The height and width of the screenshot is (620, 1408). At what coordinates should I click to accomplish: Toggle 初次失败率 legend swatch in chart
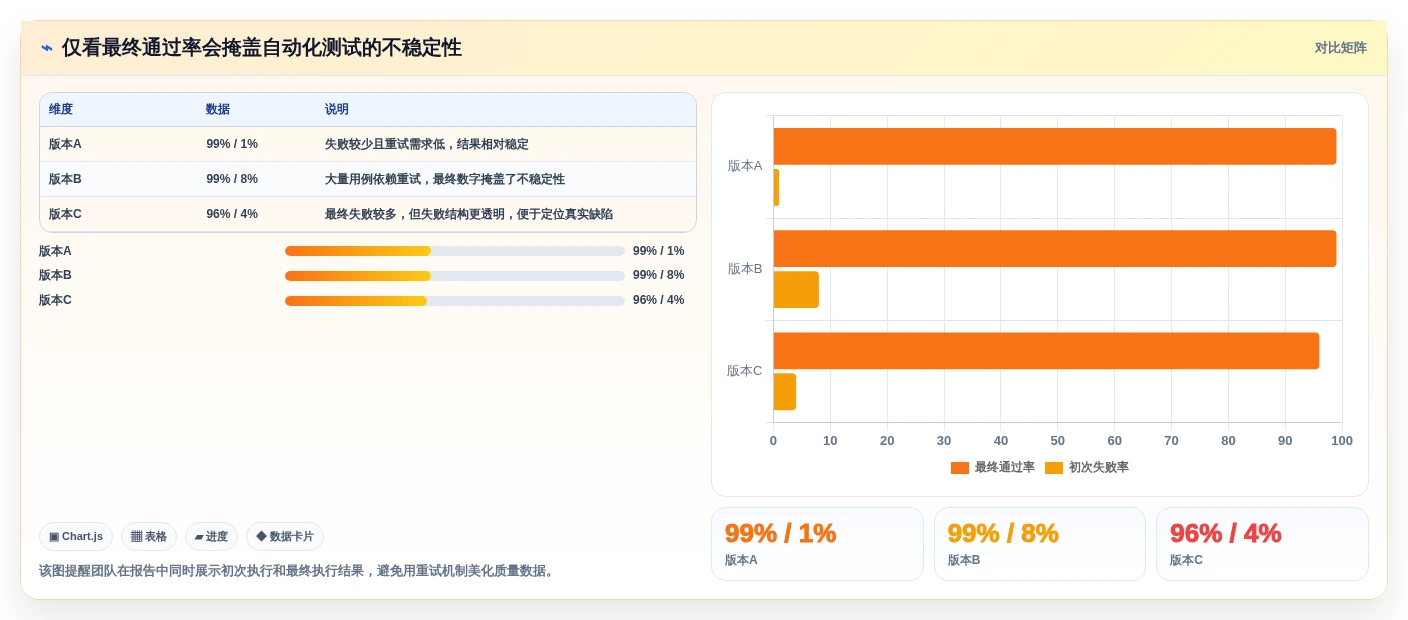(1054, 468)
